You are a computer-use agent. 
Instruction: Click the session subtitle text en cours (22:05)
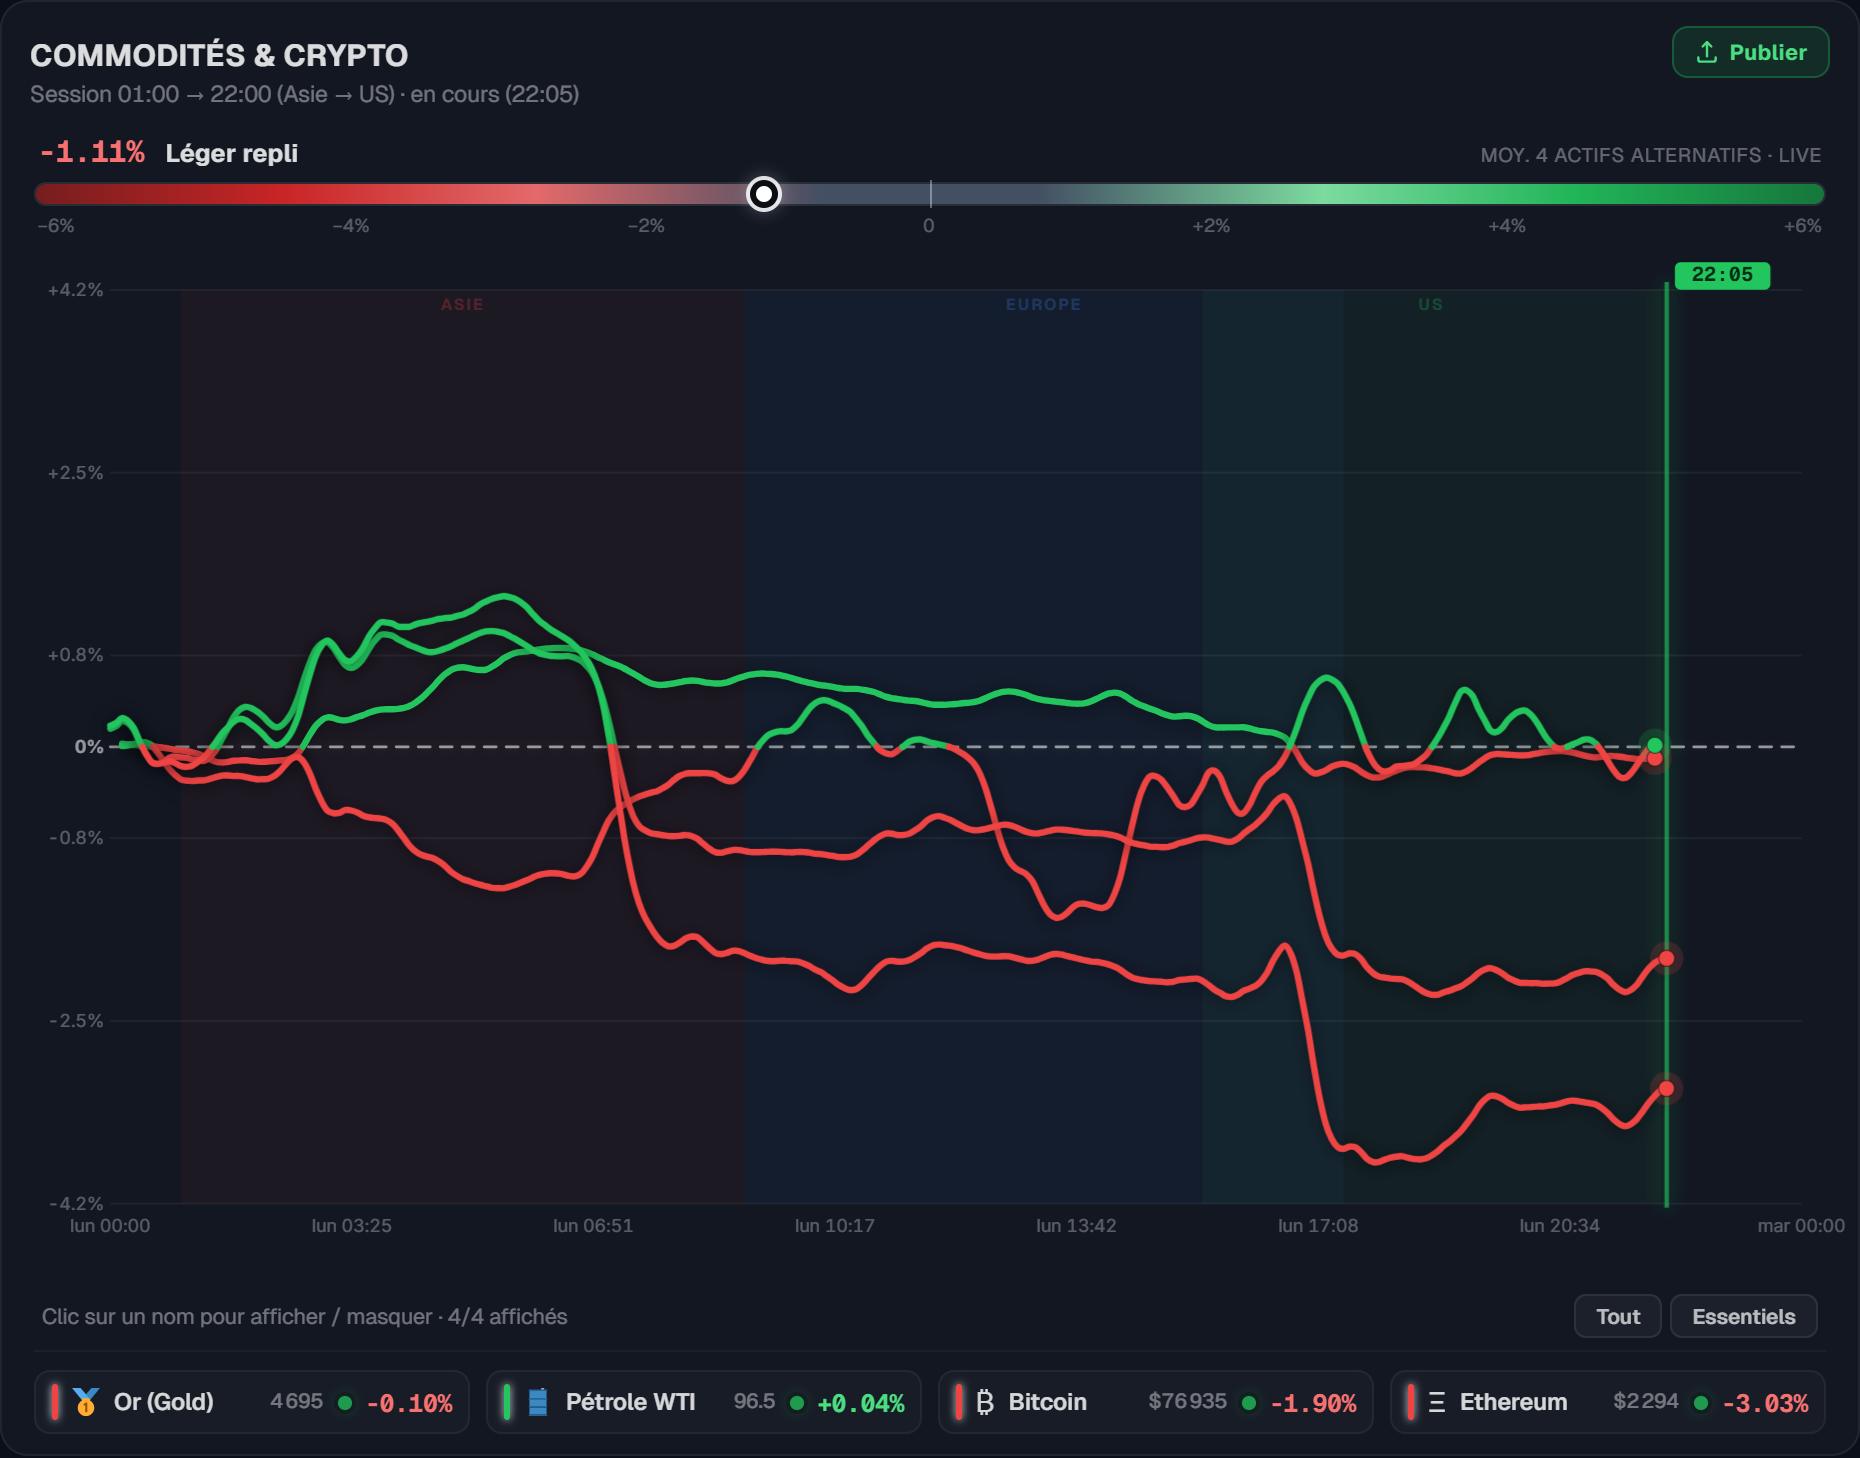pos(494,94)
